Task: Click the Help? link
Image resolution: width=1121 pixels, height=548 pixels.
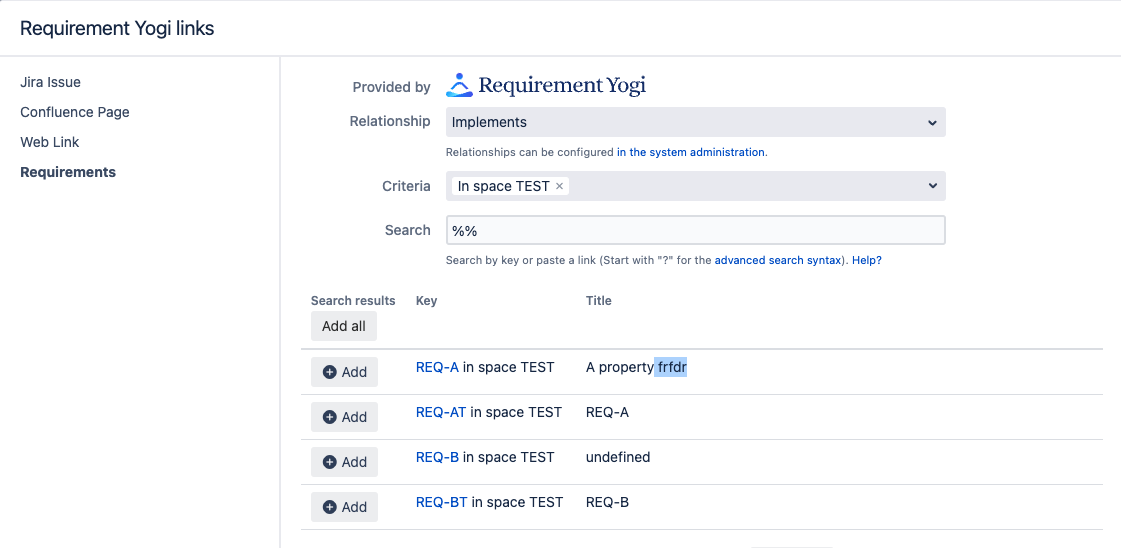Action: 867,260
